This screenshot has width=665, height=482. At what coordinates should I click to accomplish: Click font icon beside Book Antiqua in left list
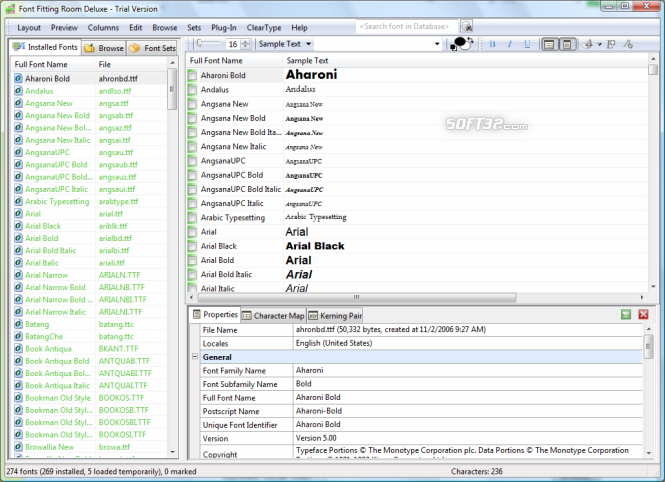click(18, 349)
